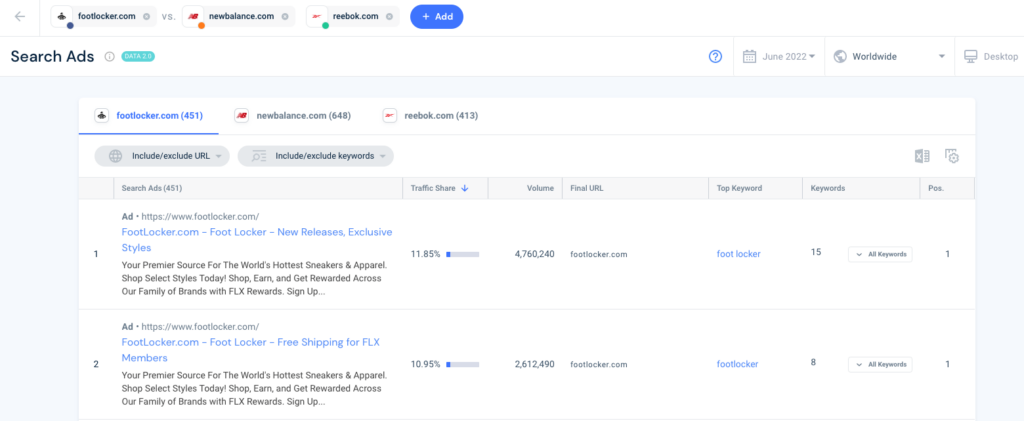Open the help question mark icon
Screen dimensions: 1024x421
715,57
